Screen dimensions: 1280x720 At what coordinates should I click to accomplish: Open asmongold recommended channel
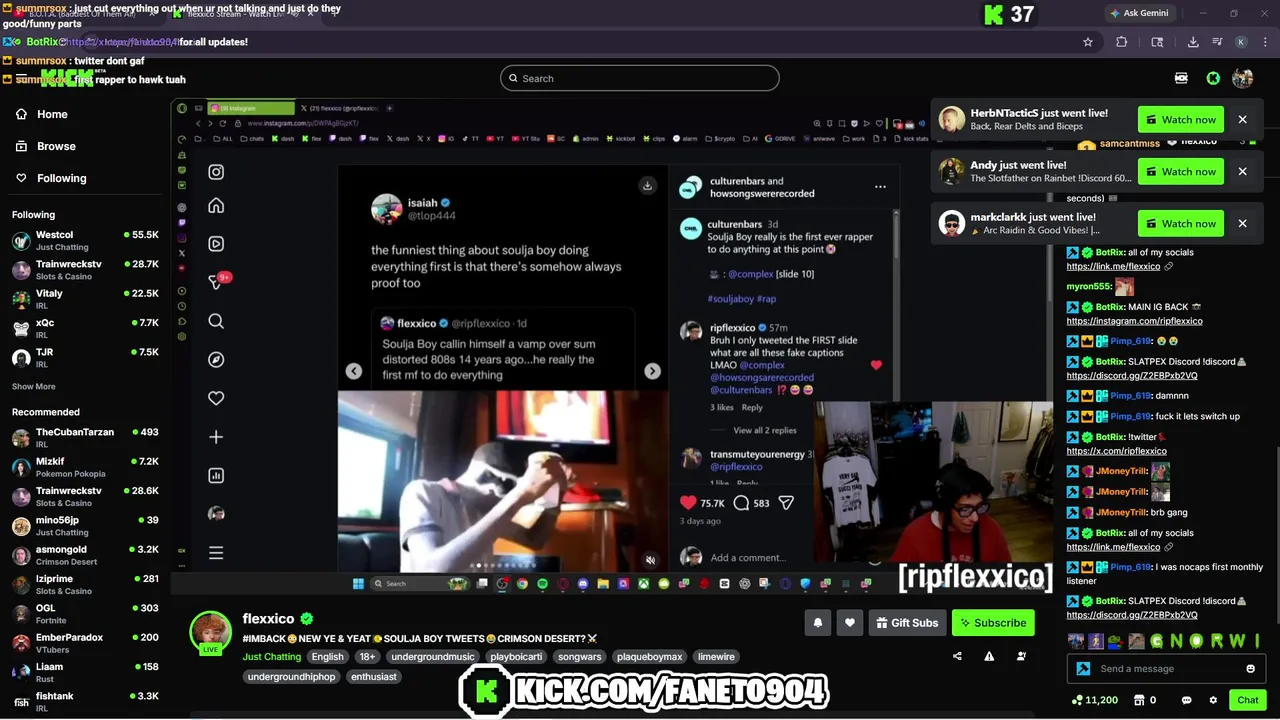pyautogui.click(x=85, y=555)
